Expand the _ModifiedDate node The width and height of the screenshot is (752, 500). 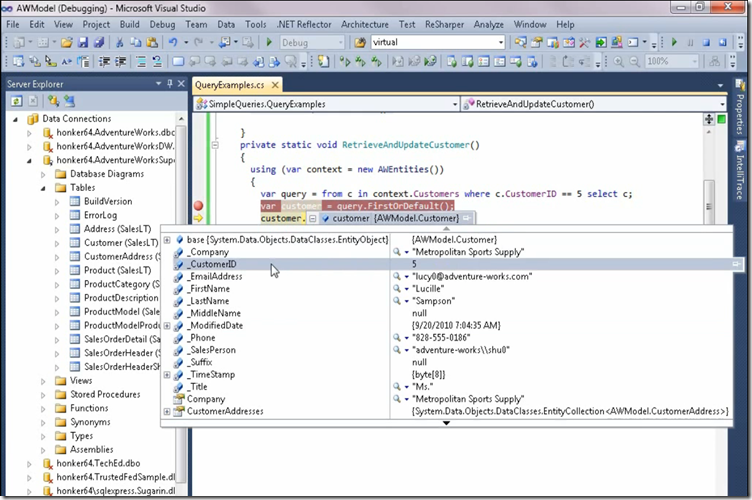[x=167, y=326]
